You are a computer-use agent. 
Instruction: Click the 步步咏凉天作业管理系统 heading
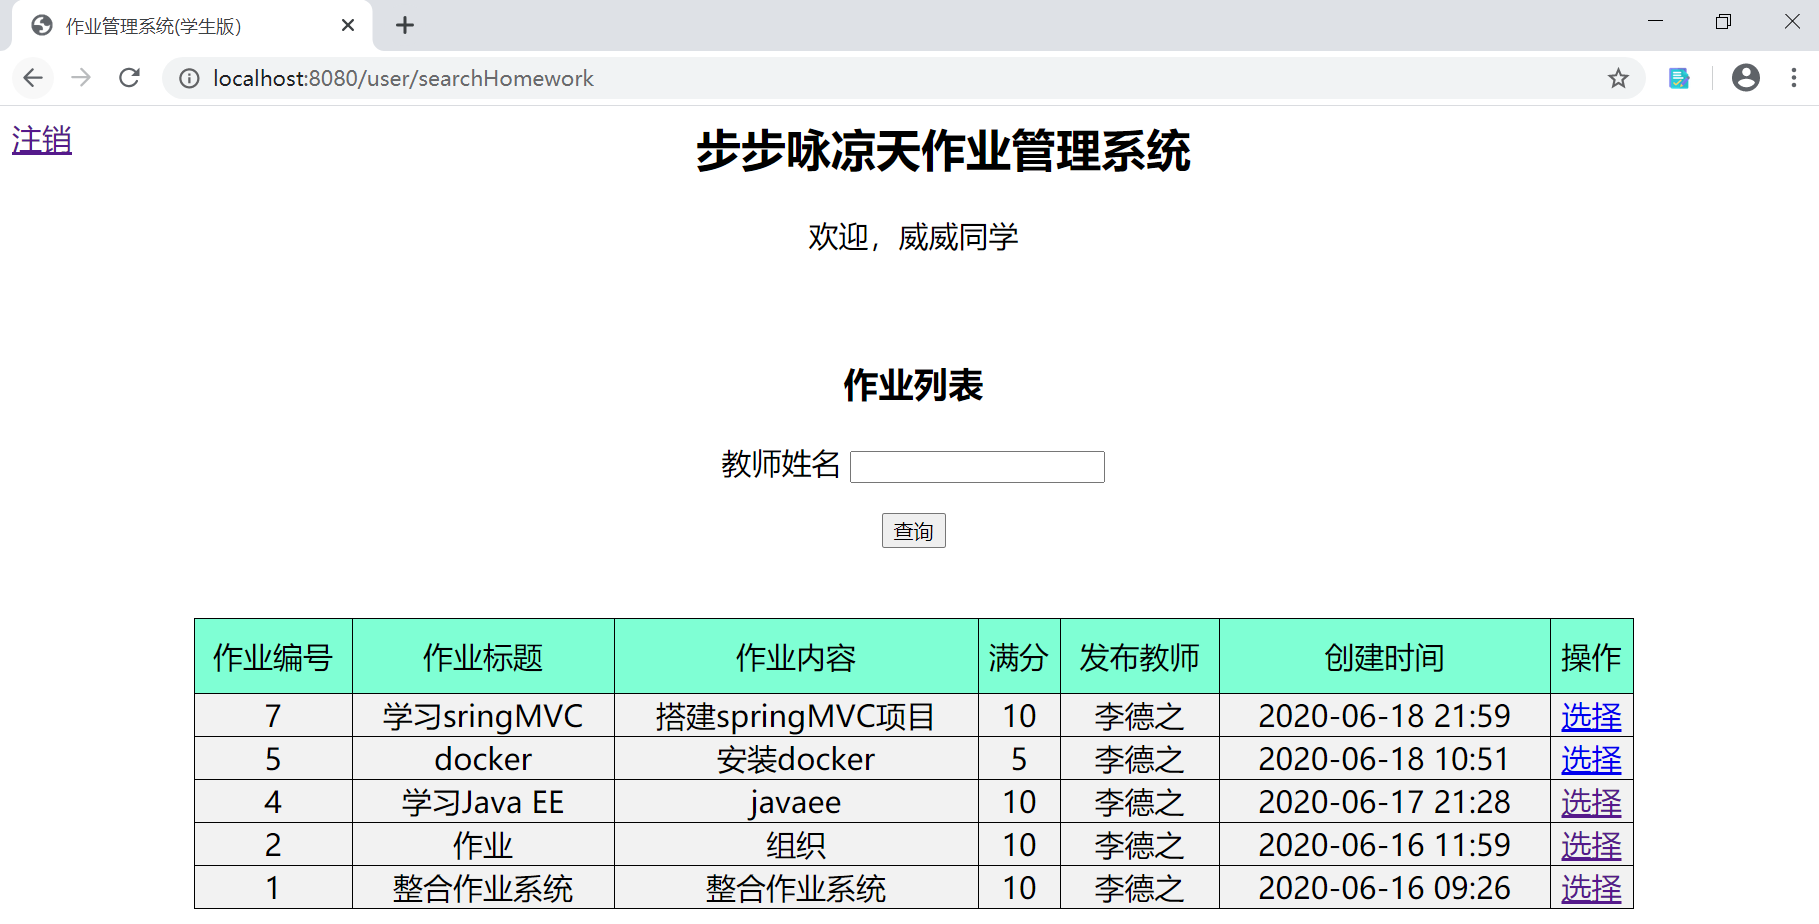tap(943, 151)
